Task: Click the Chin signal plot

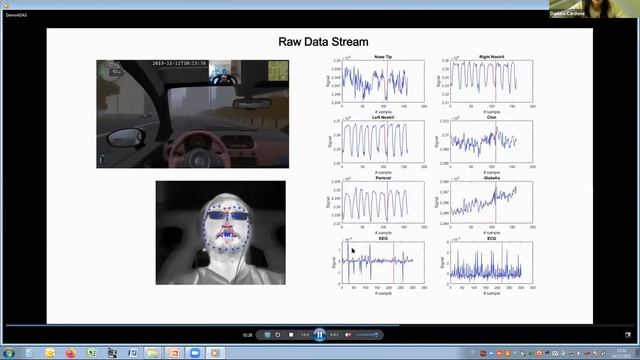Action: (x=491, y=142)
